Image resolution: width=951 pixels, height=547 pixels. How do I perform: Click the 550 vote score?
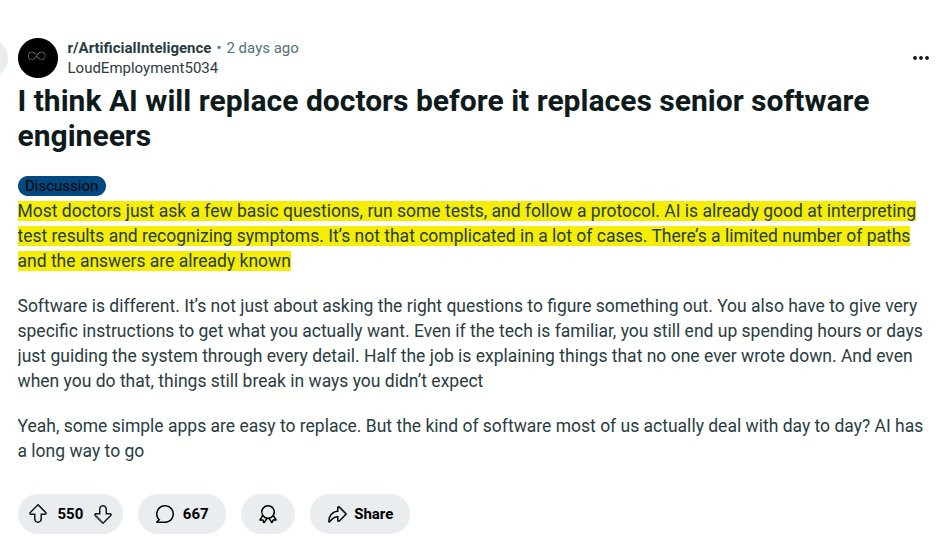pos(70,514)
